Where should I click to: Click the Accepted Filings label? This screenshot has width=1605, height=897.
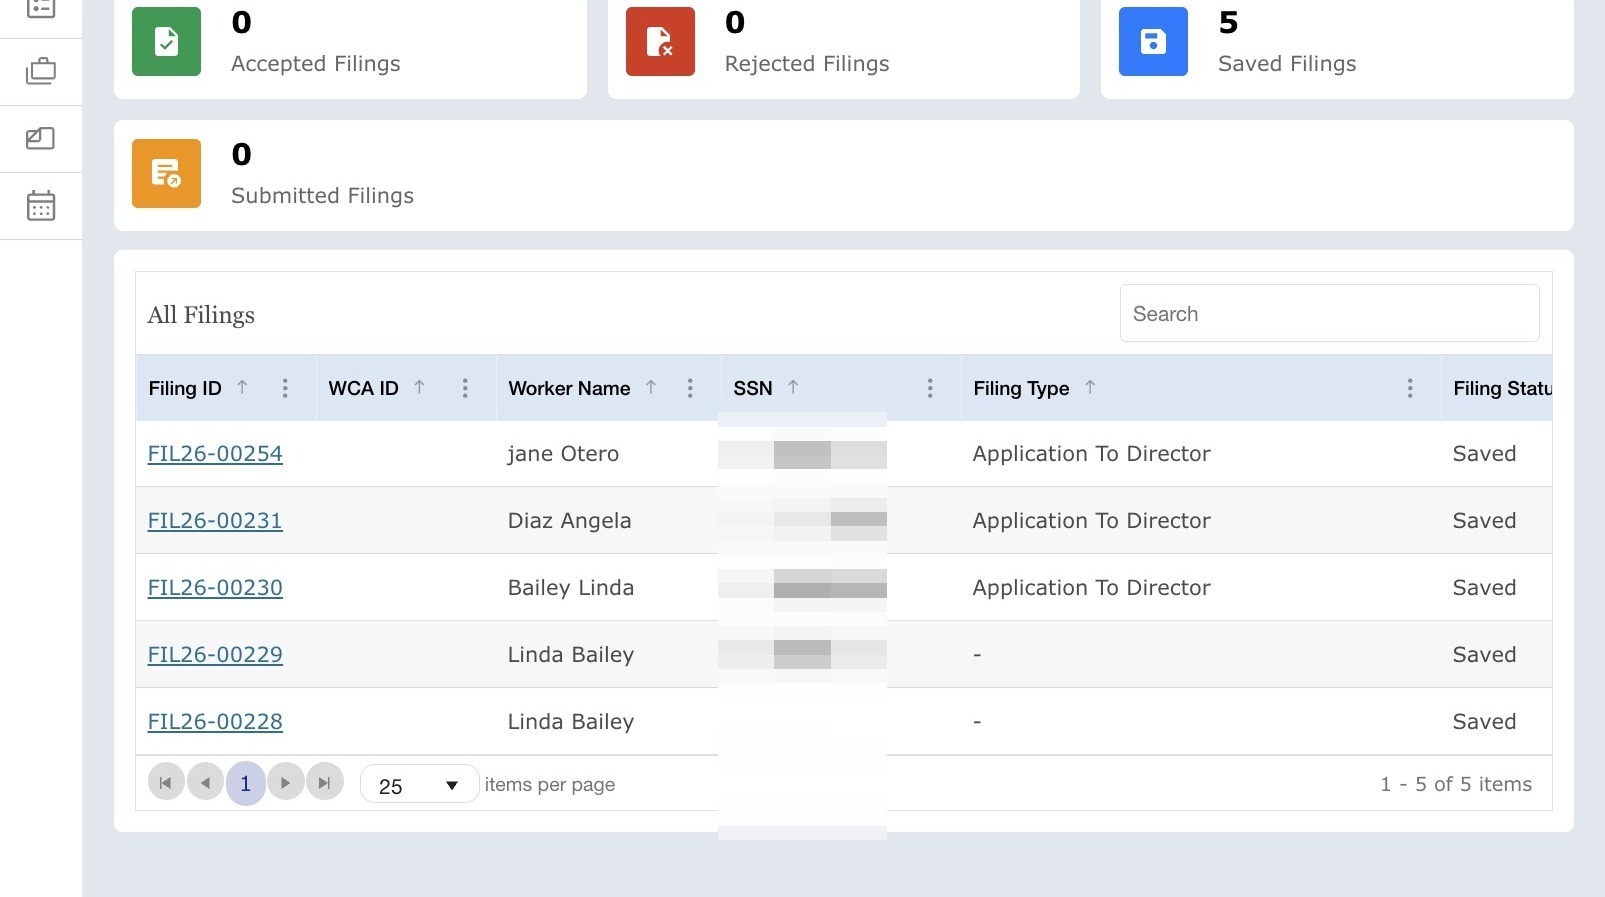[315, 64]
